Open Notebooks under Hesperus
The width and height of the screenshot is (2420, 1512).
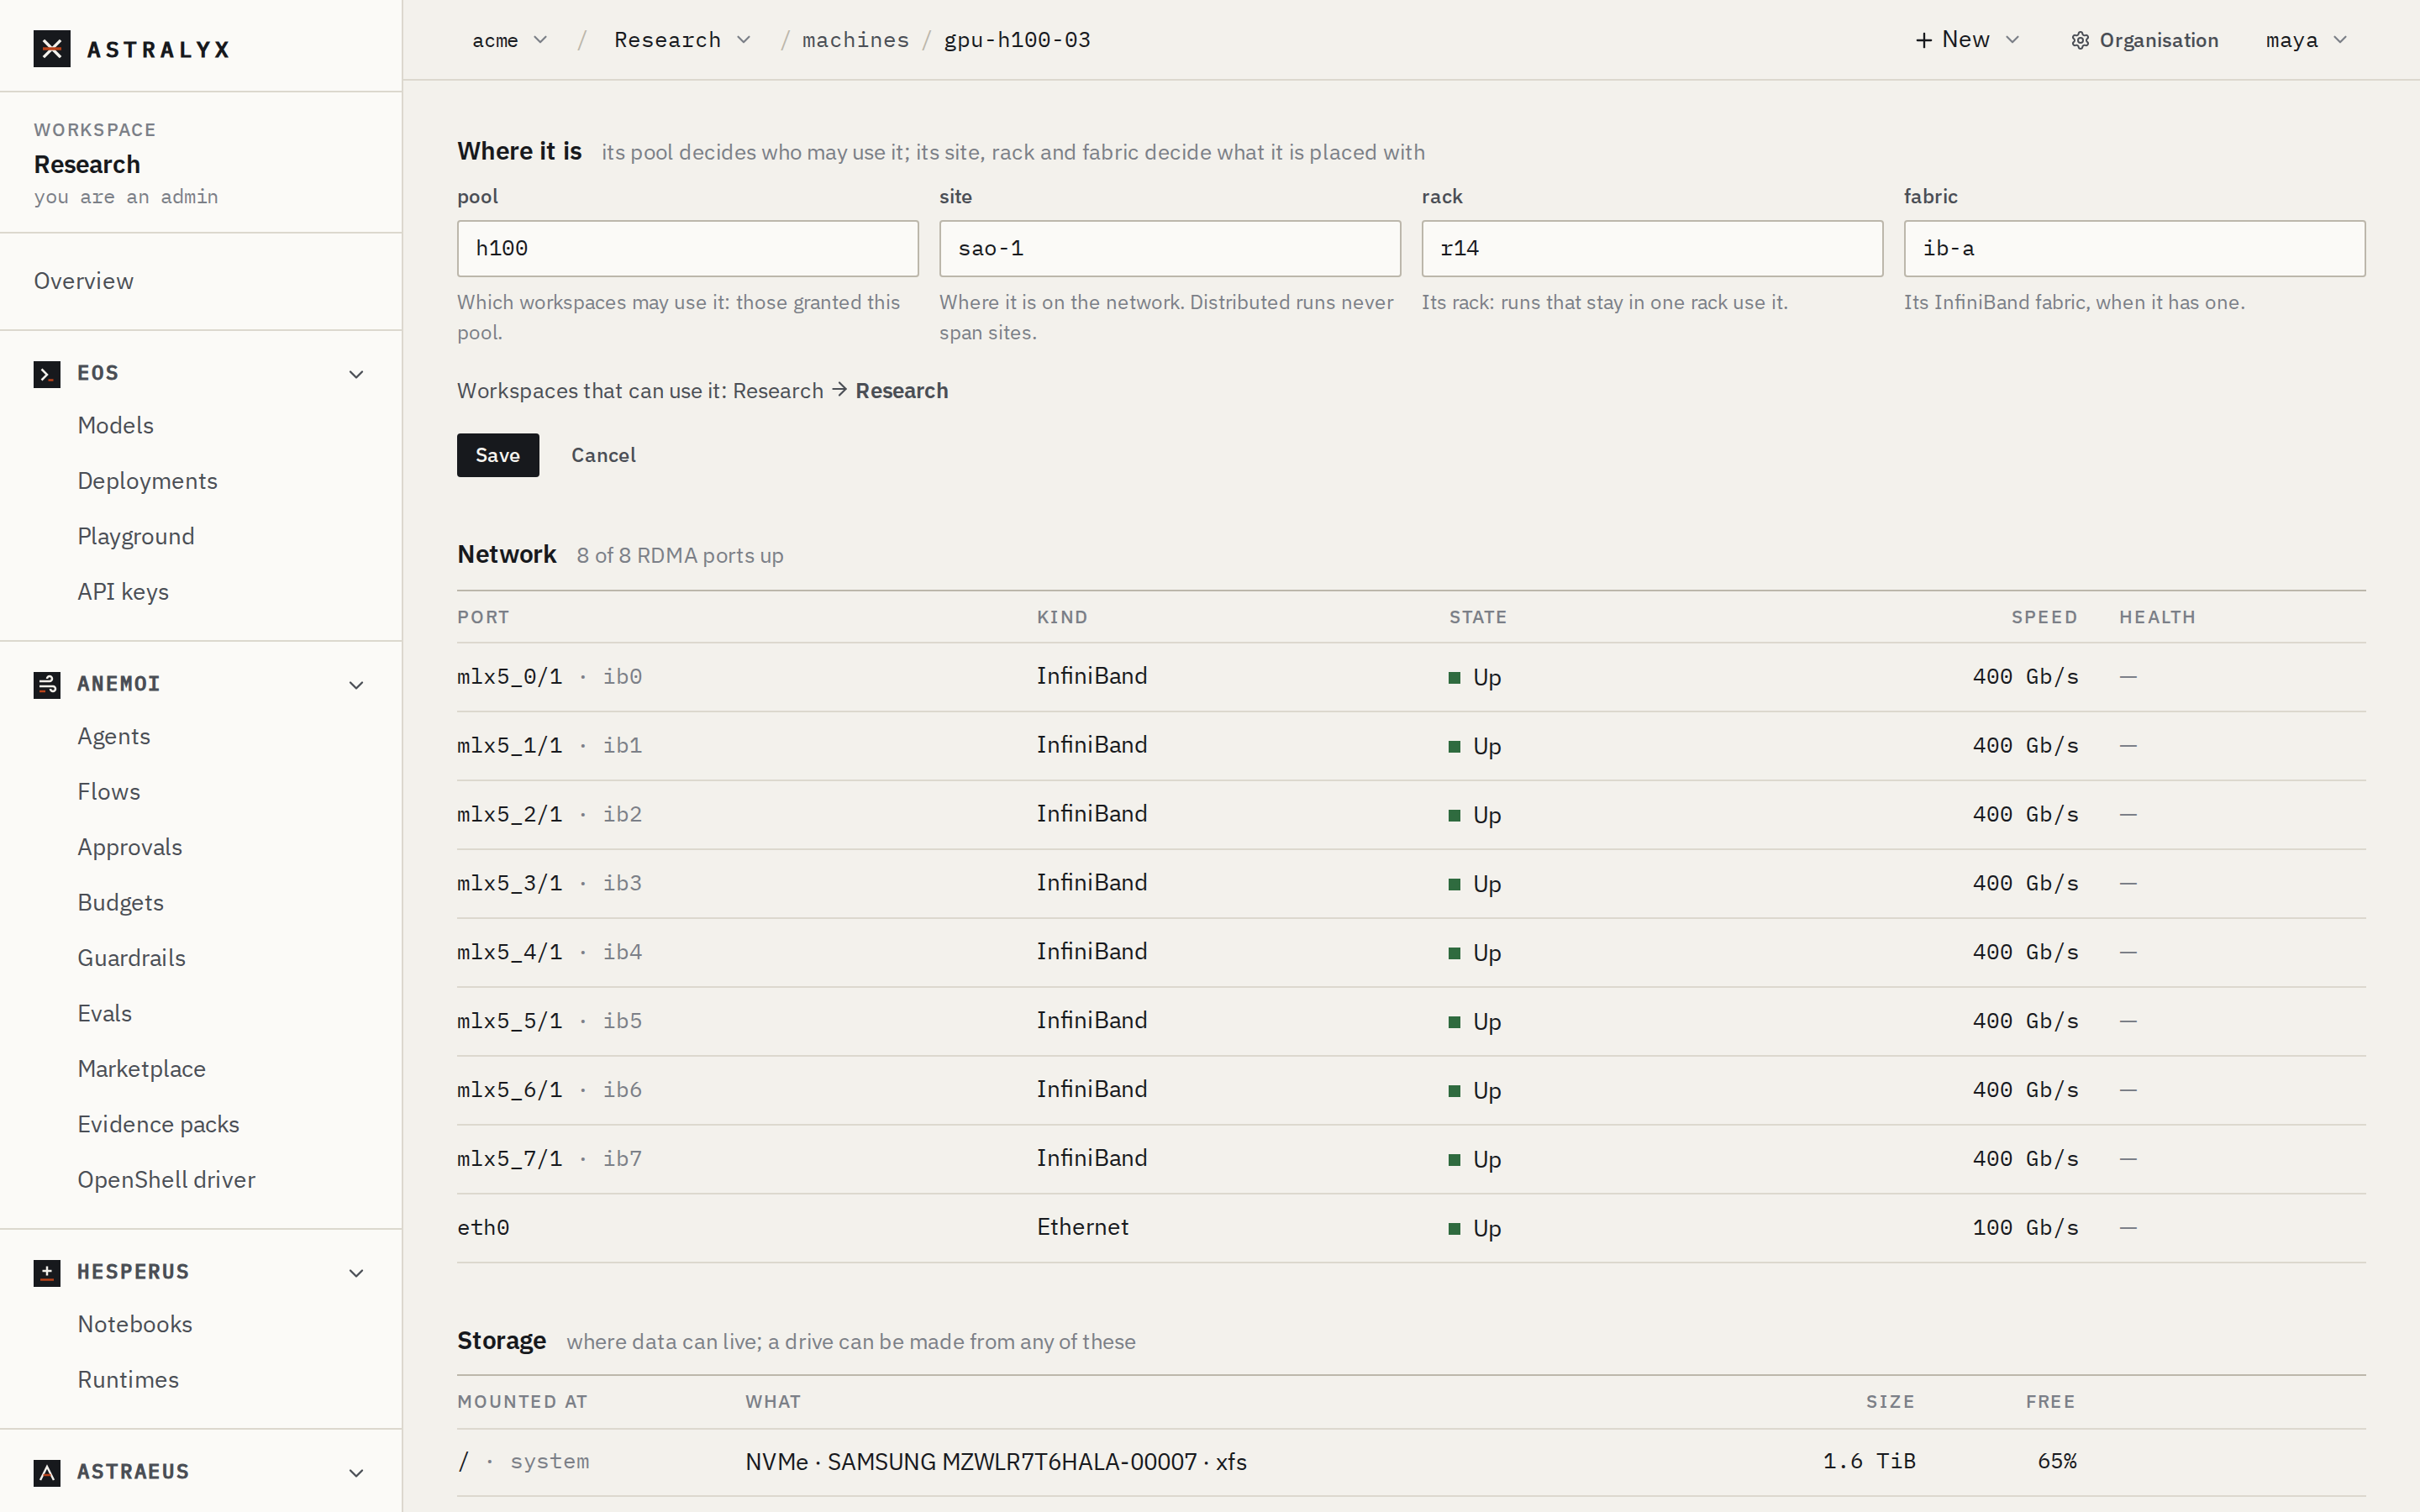(135, 1324)
